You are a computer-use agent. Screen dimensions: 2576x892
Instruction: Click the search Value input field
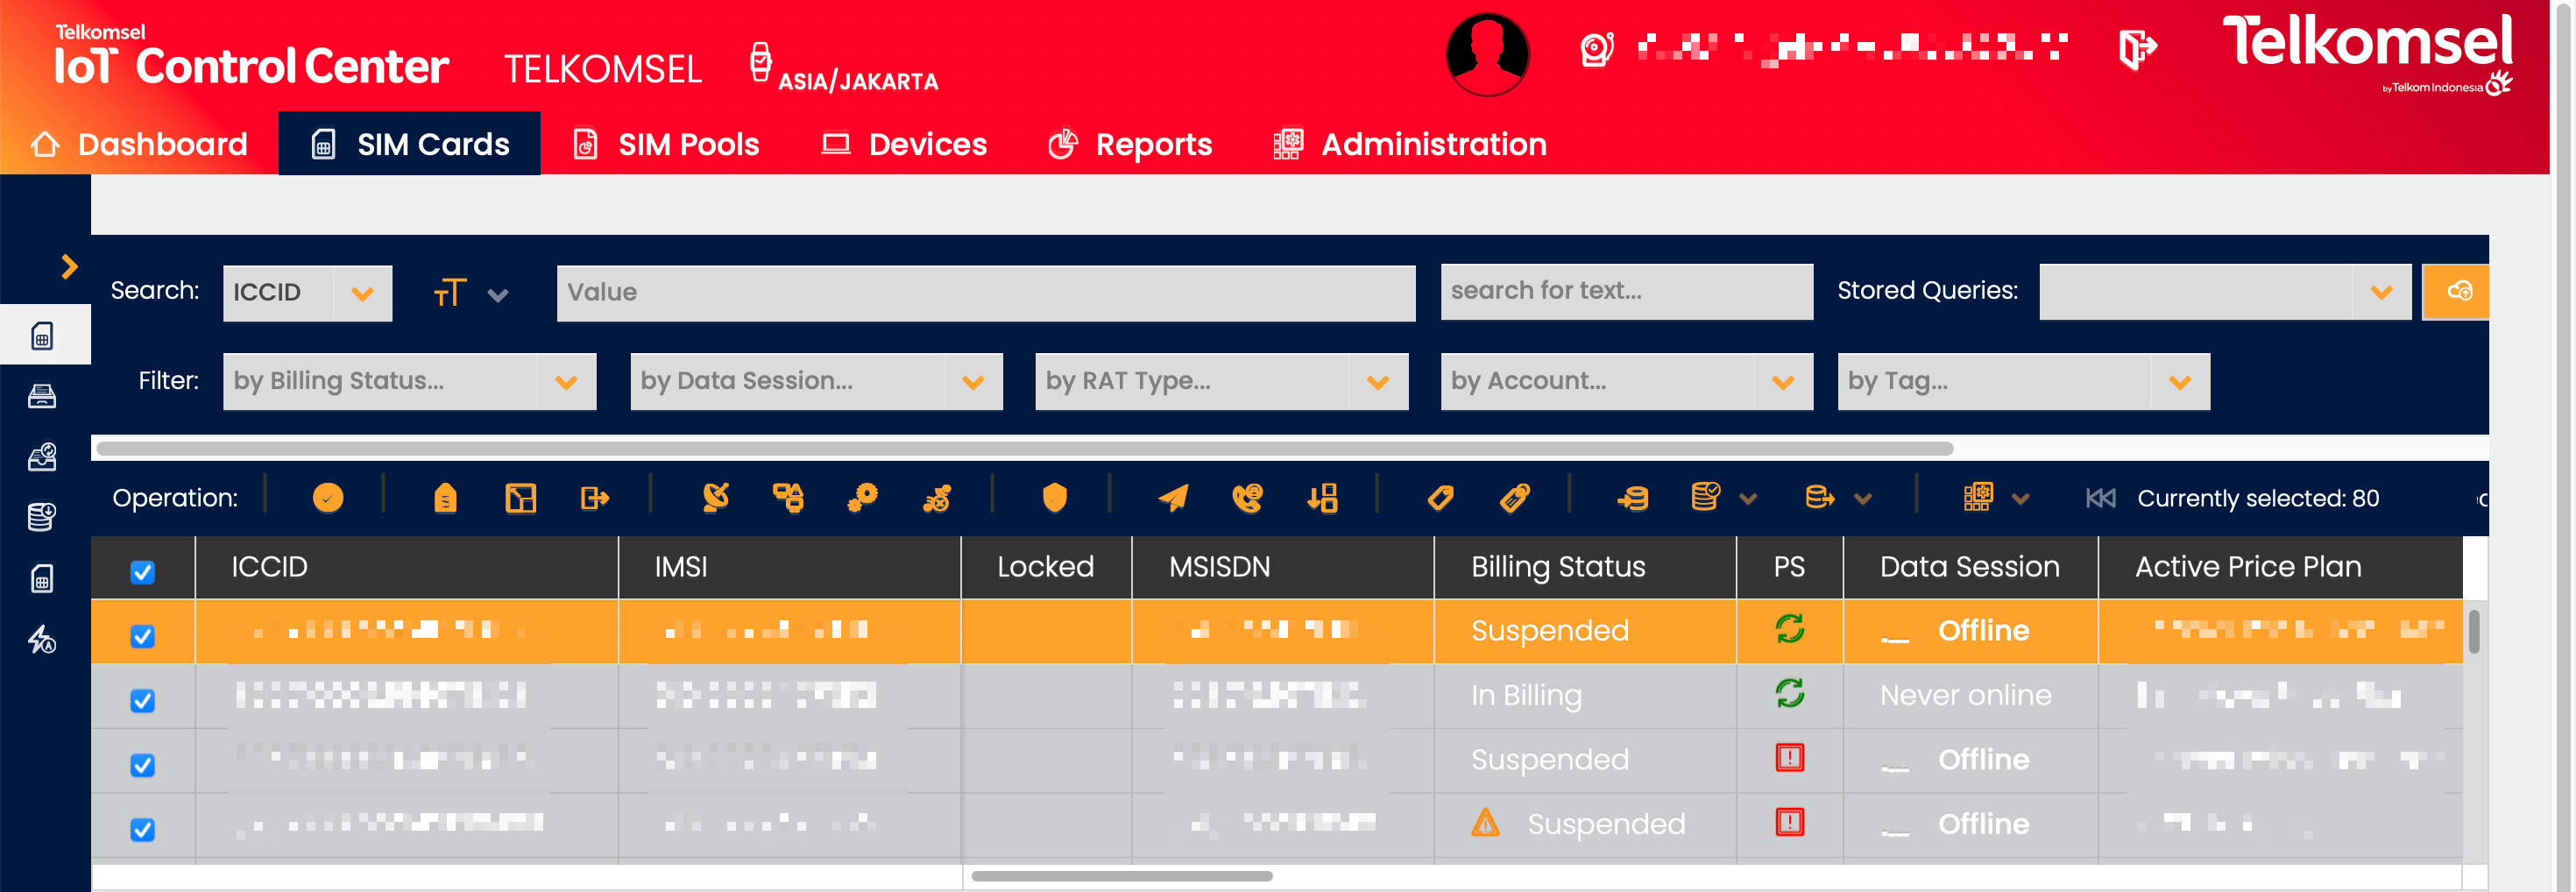985,293
